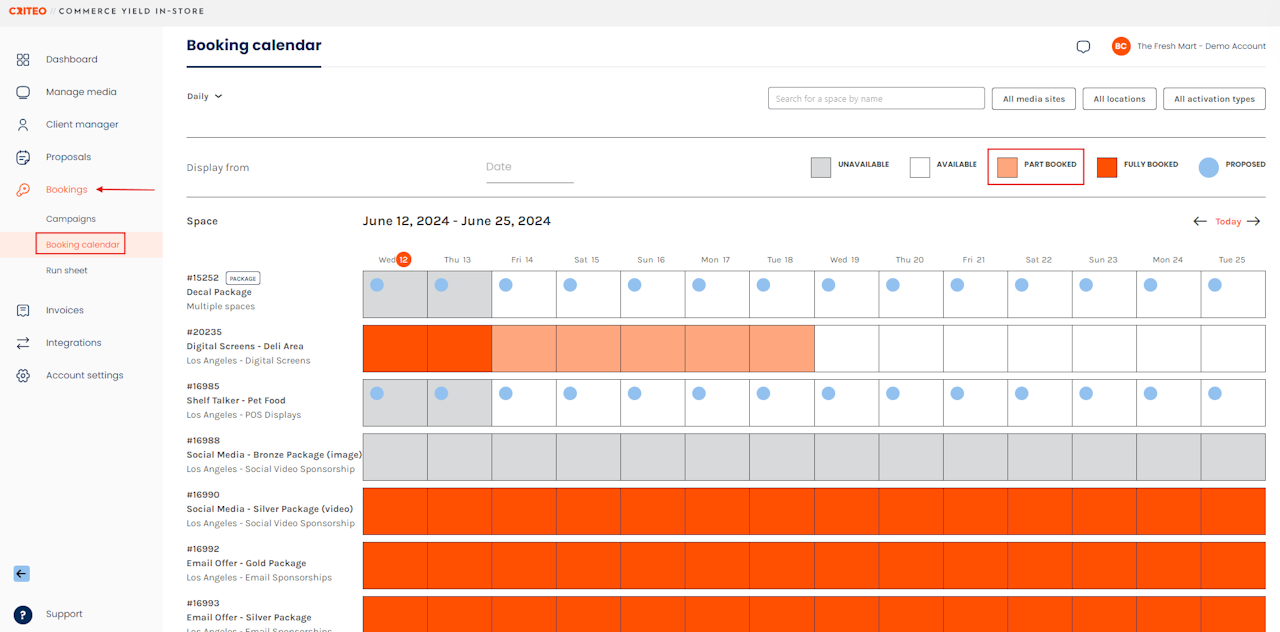Jump to Today in the calendar
The height and width of the screenshot is (632, 1280).
pos(1228,222)
